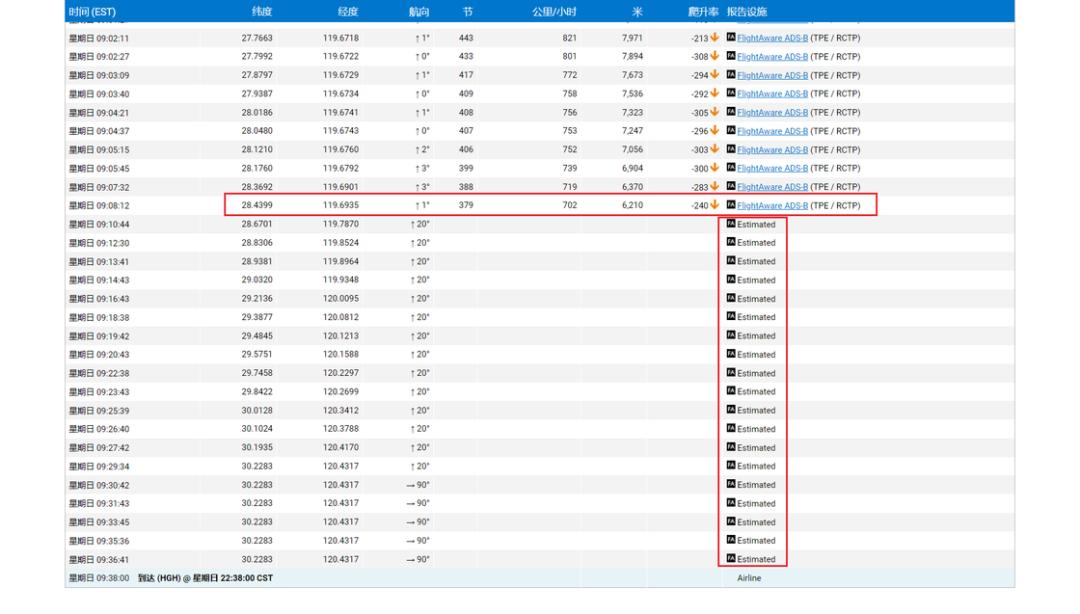Image resolution: width=1080 pixels, height=614 pixels.
Task: Open FlightAware ADS-B link in 09:04:37 row
Action: pos(772,131)
